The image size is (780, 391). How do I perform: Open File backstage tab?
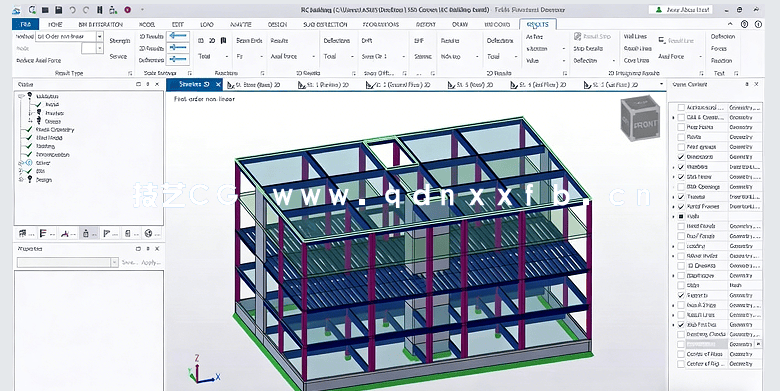tap(25, 24)
